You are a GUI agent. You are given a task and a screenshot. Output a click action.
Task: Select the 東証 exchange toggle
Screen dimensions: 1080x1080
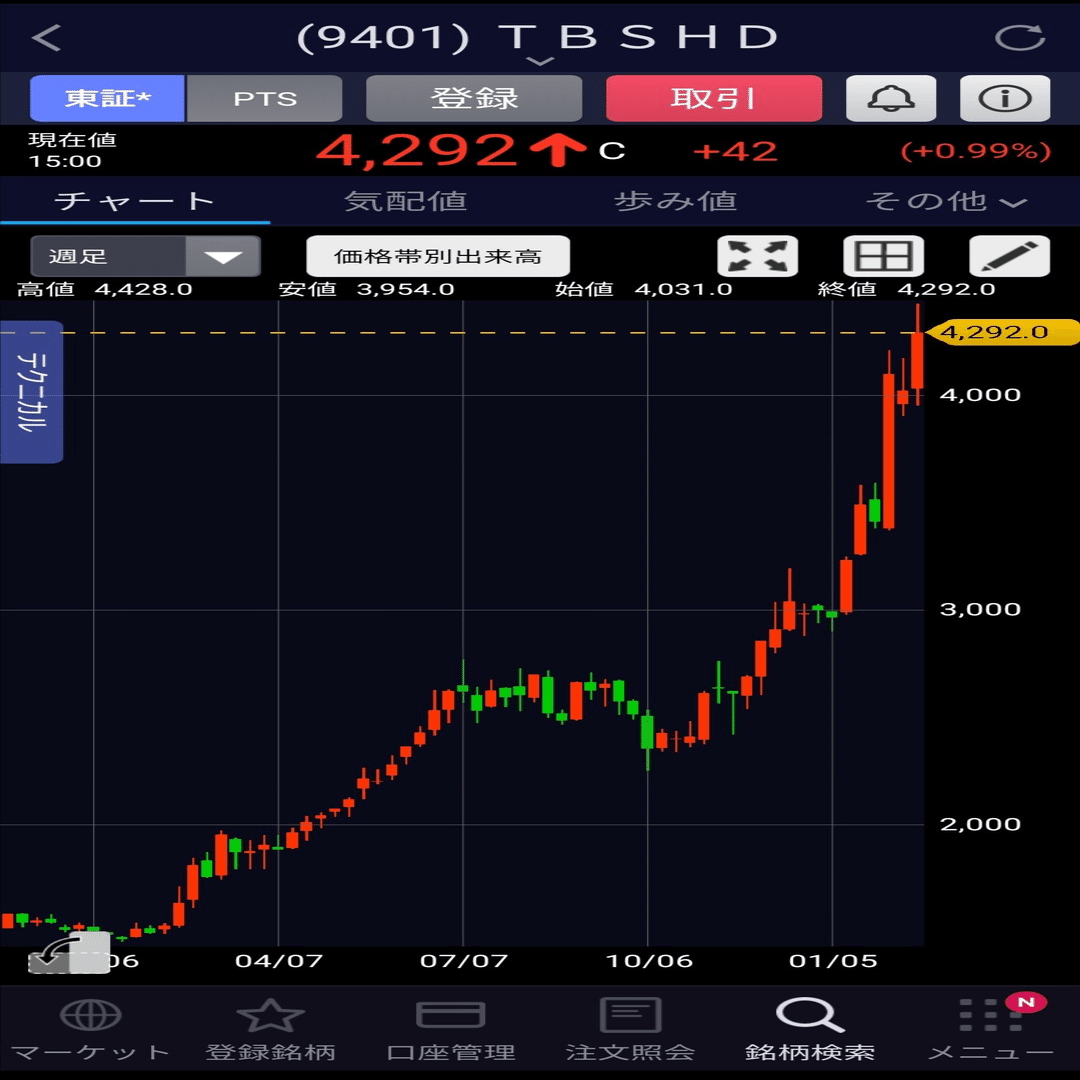click(x=107, y=98)
